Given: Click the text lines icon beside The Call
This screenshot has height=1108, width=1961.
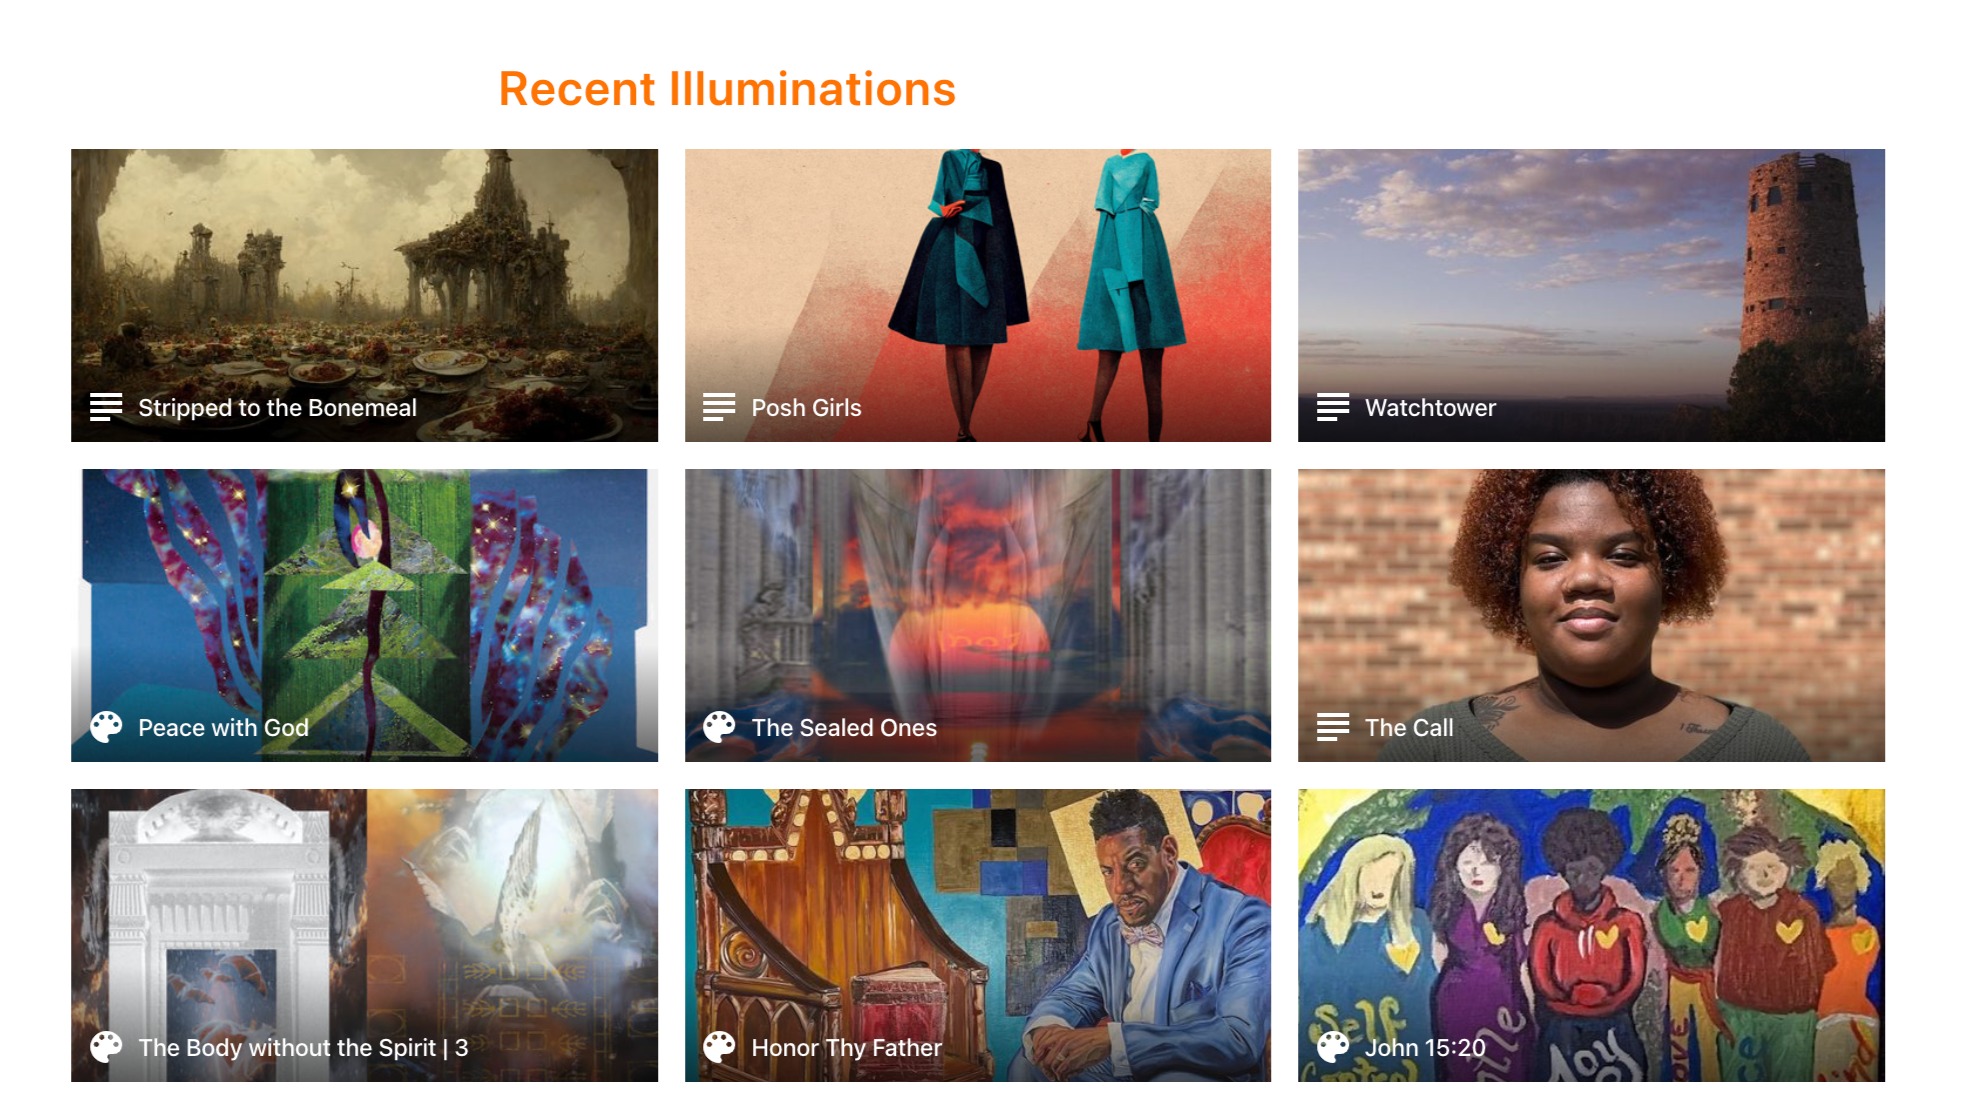Looking at the screenshot, I should [x=1333, y=727].
